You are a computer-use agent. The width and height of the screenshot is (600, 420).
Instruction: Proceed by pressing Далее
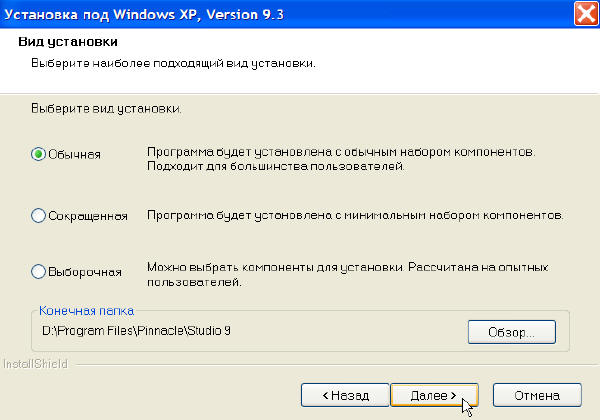coord(434,394)
